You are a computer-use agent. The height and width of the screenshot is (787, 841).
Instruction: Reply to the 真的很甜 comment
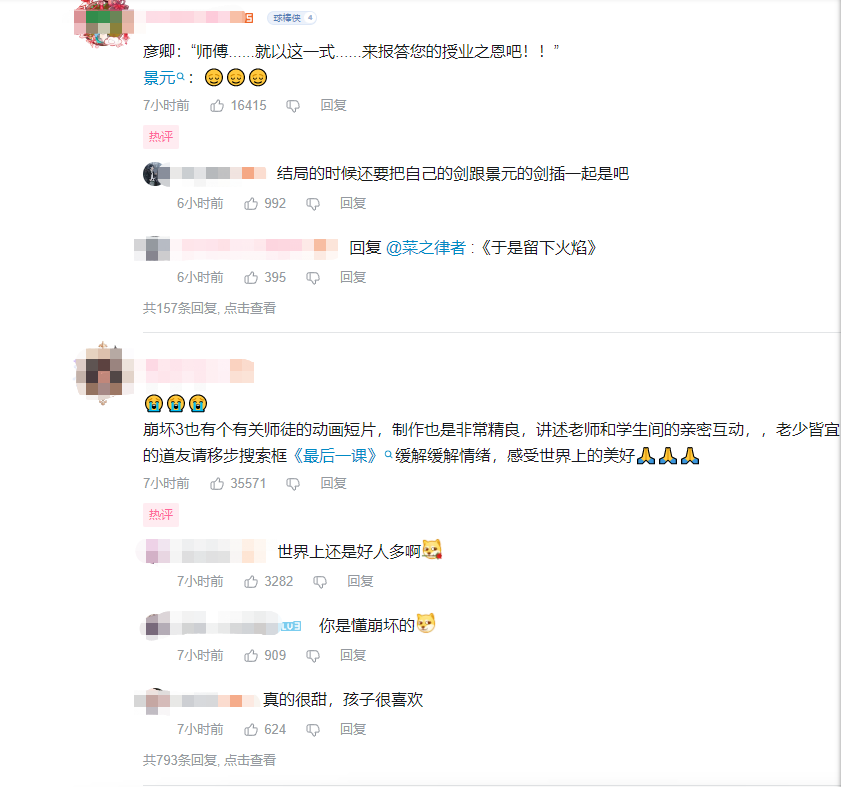(x=353, y=730)
